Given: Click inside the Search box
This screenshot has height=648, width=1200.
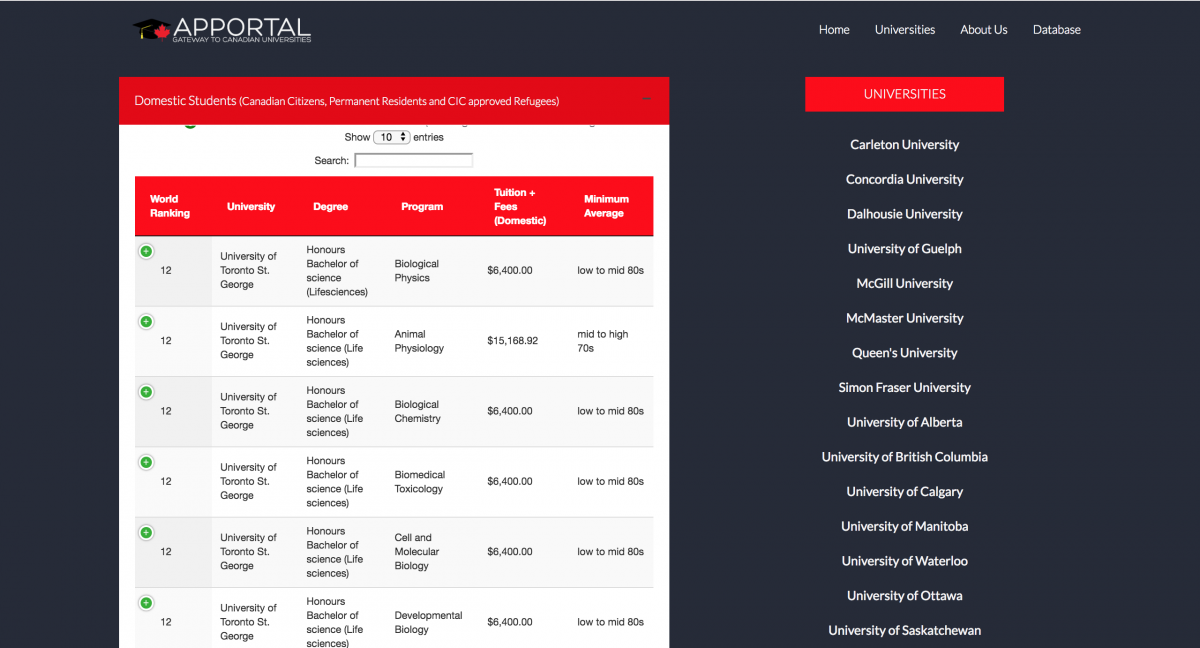Looking at the screenshot, I should (x=413, y=159).
